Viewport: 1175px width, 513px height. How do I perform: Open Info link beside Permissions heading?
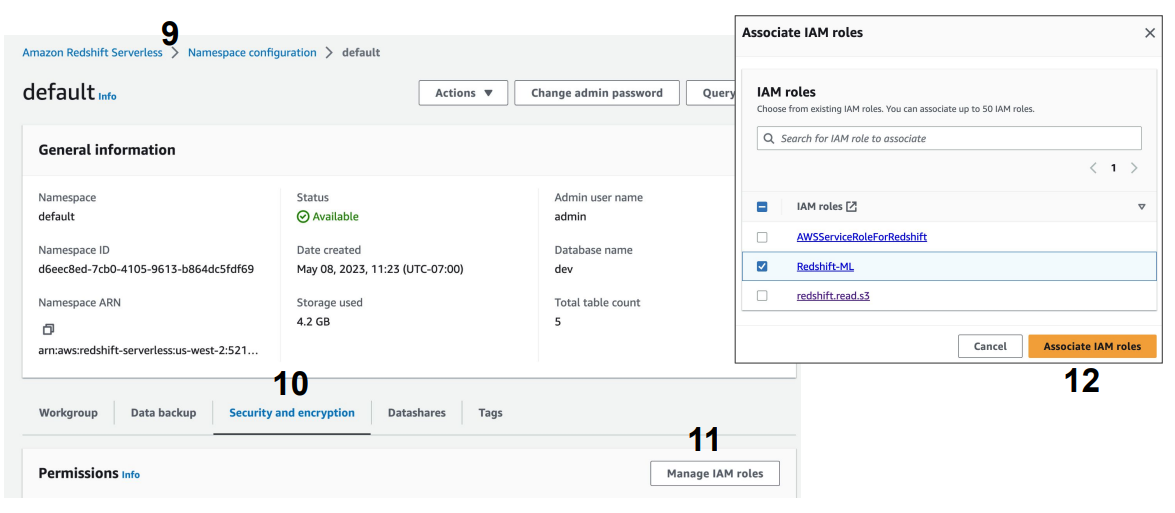coord(131,475)
